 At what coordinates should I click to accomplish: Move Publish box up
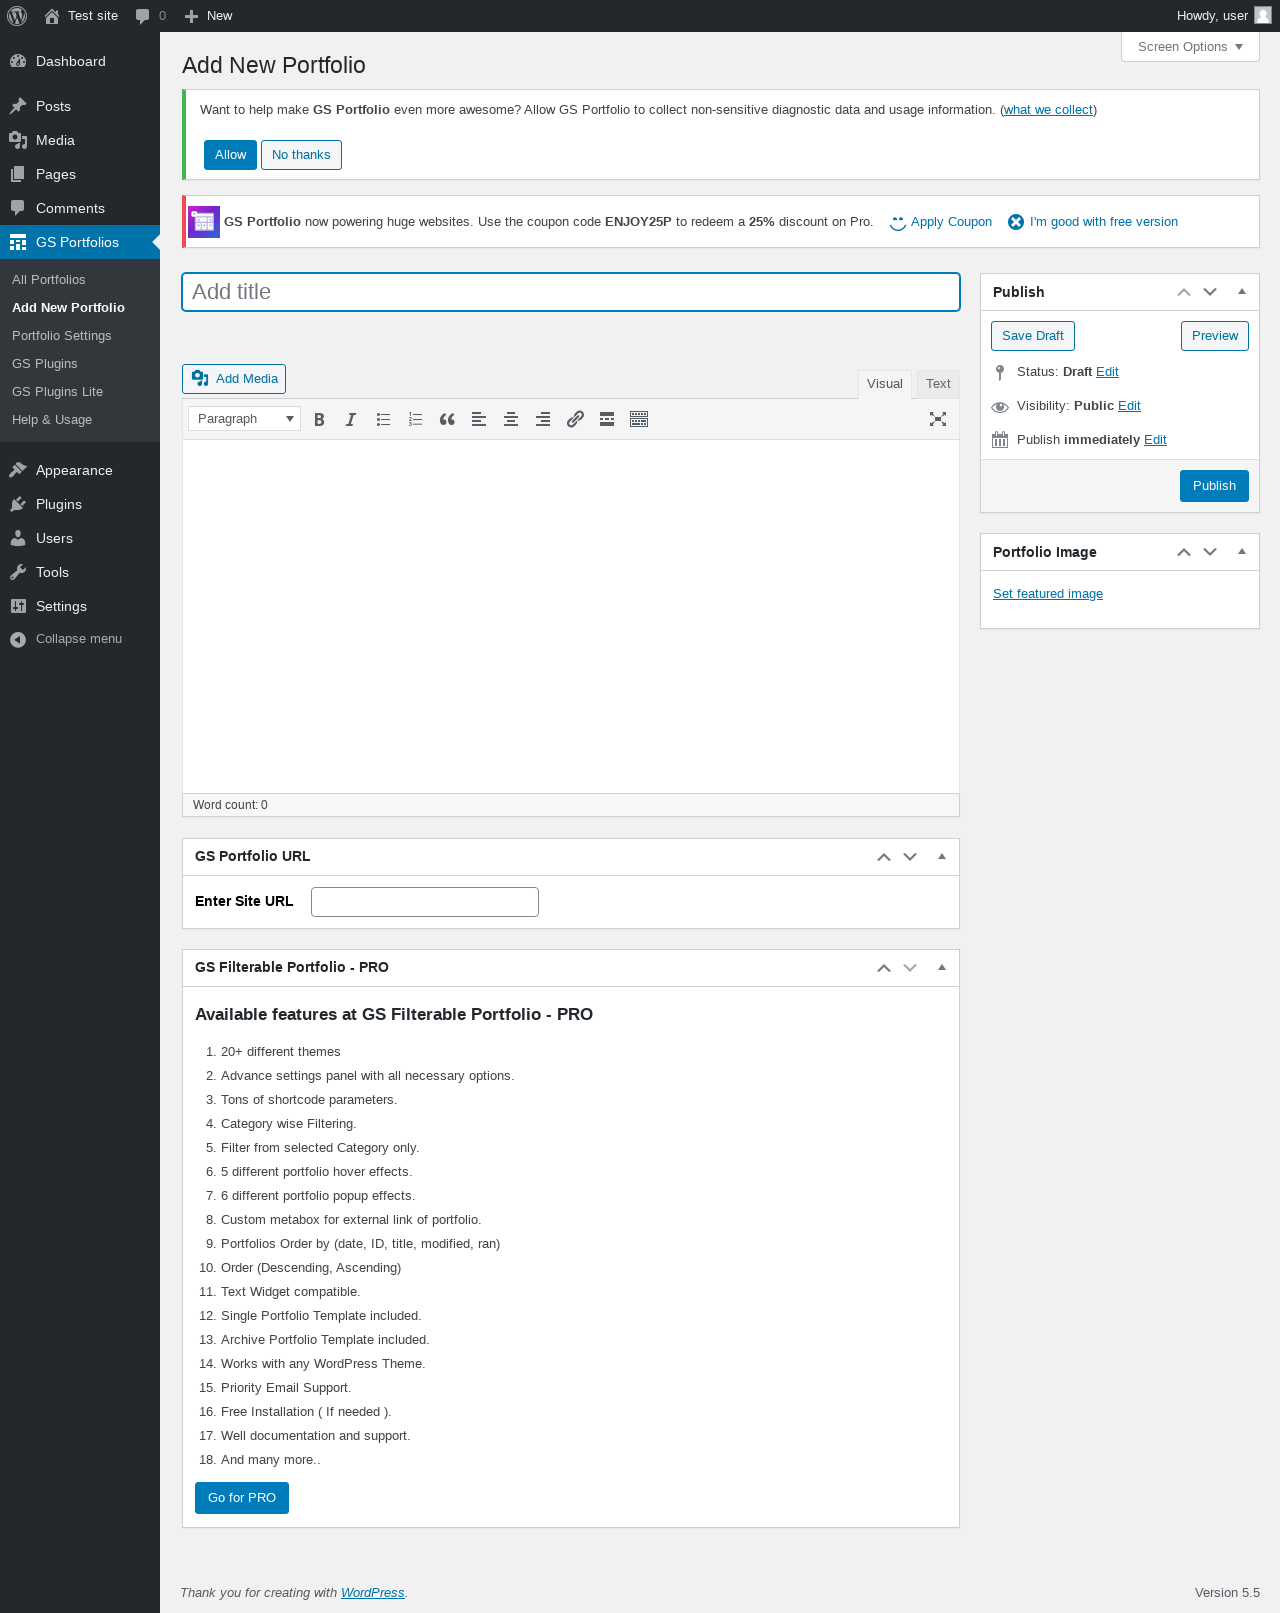coord(1184,292)
